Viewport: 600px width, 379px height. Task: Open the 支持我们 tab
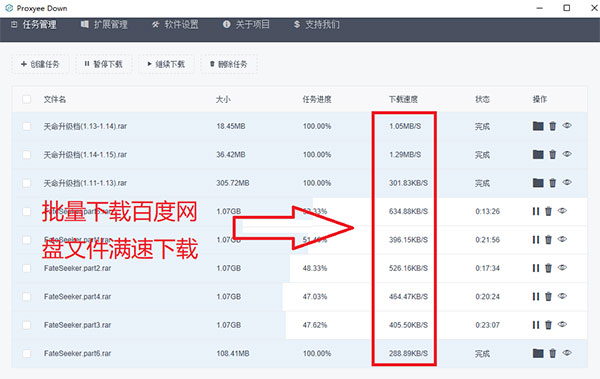pos(317,25)
